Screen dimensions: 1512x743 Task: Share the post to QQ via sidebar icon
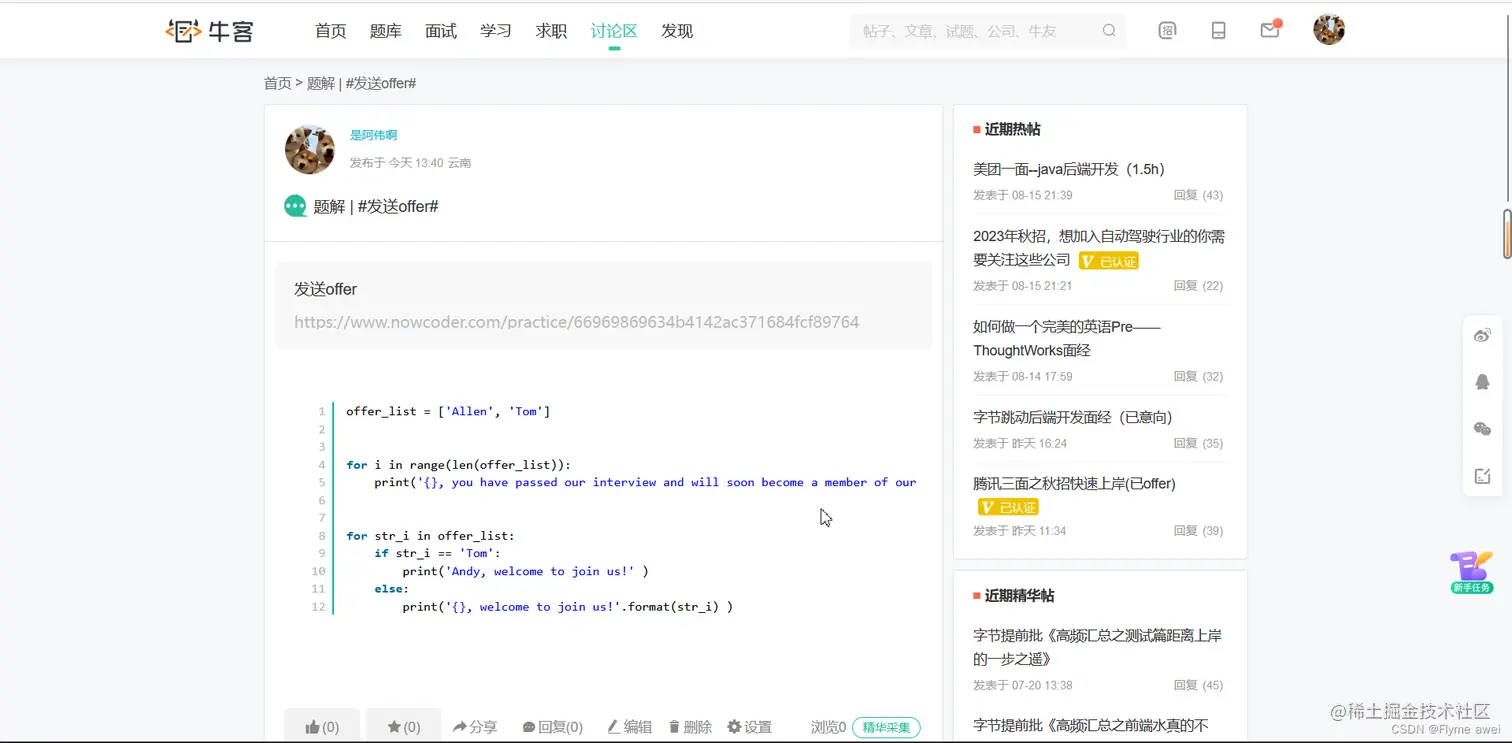[x=1482, y=381]
